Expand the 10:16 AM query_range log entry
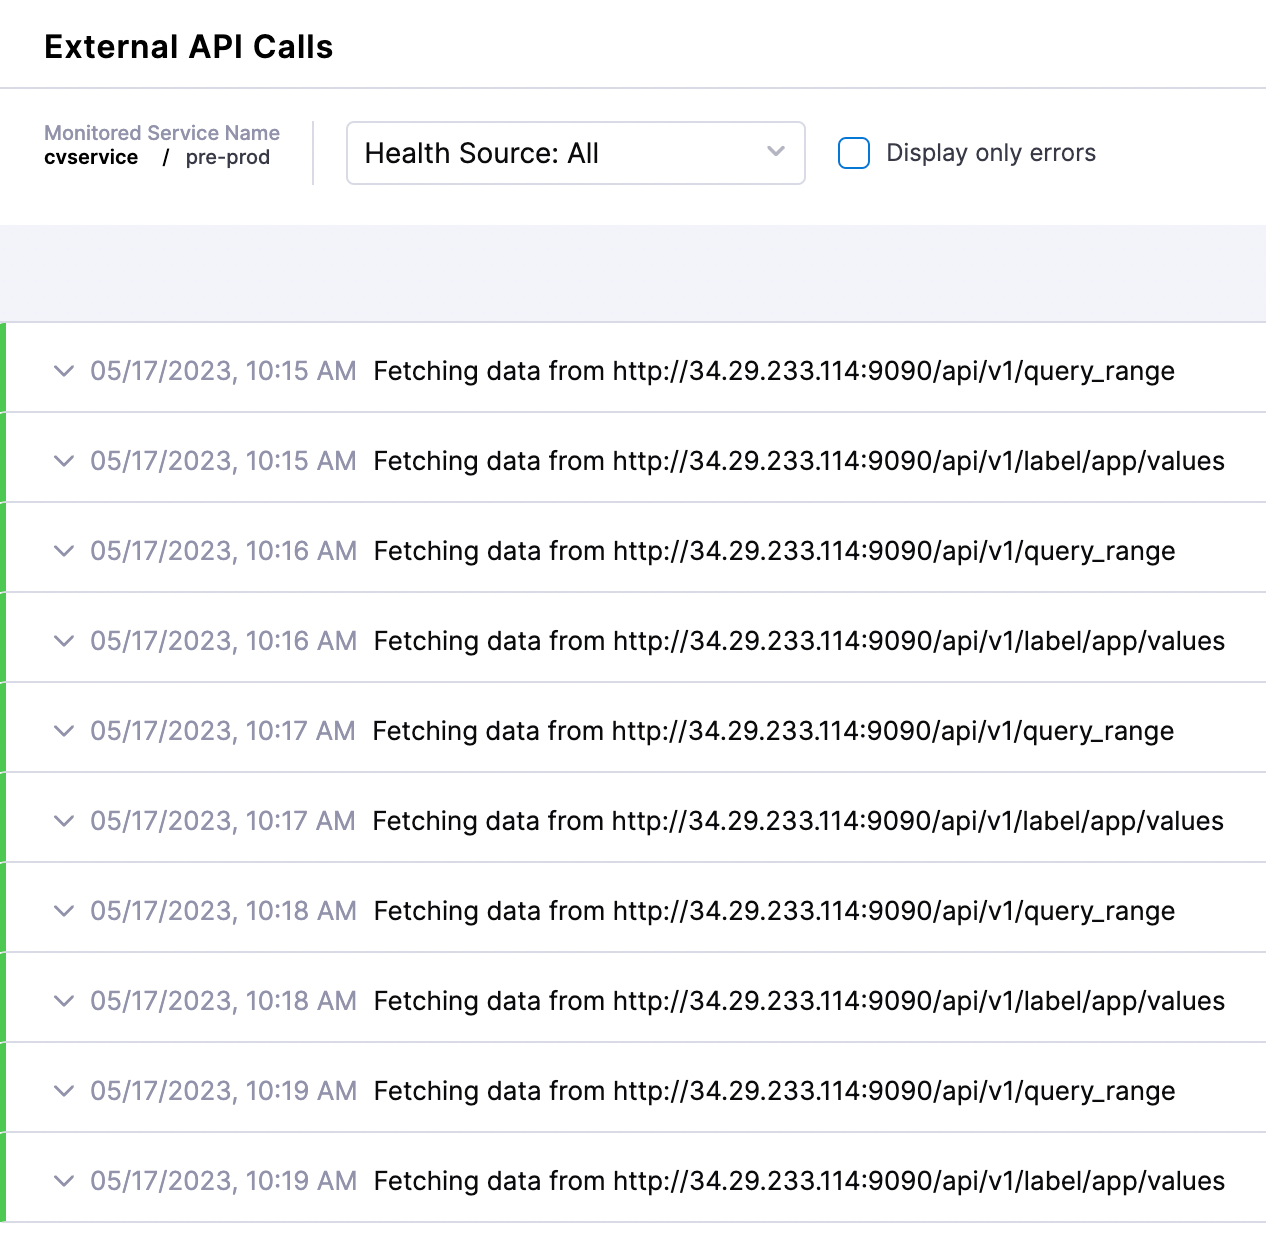This screenshot has height=1242, width=1266. 62,551
